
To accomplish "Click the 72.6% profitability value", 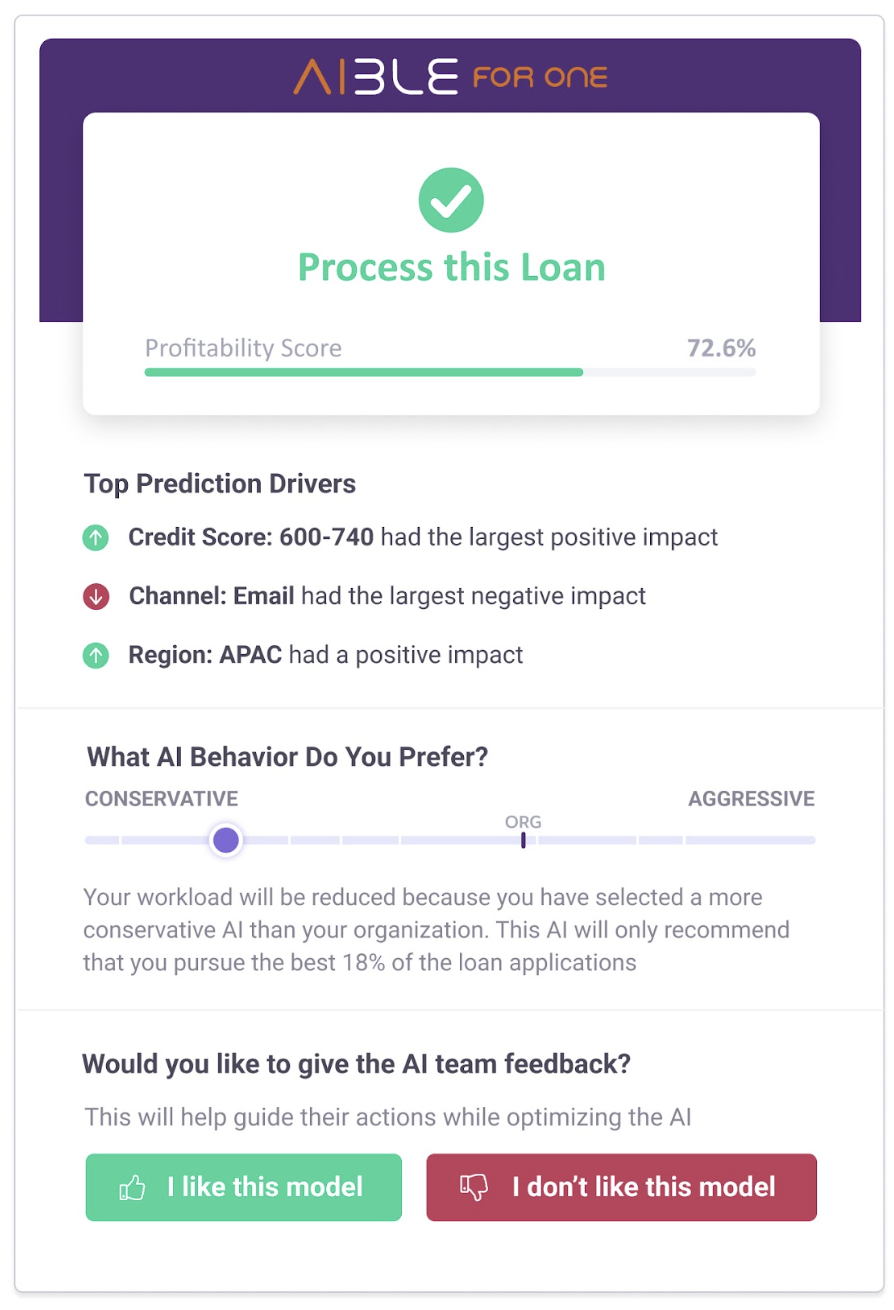I will click(x=721, y=348).
